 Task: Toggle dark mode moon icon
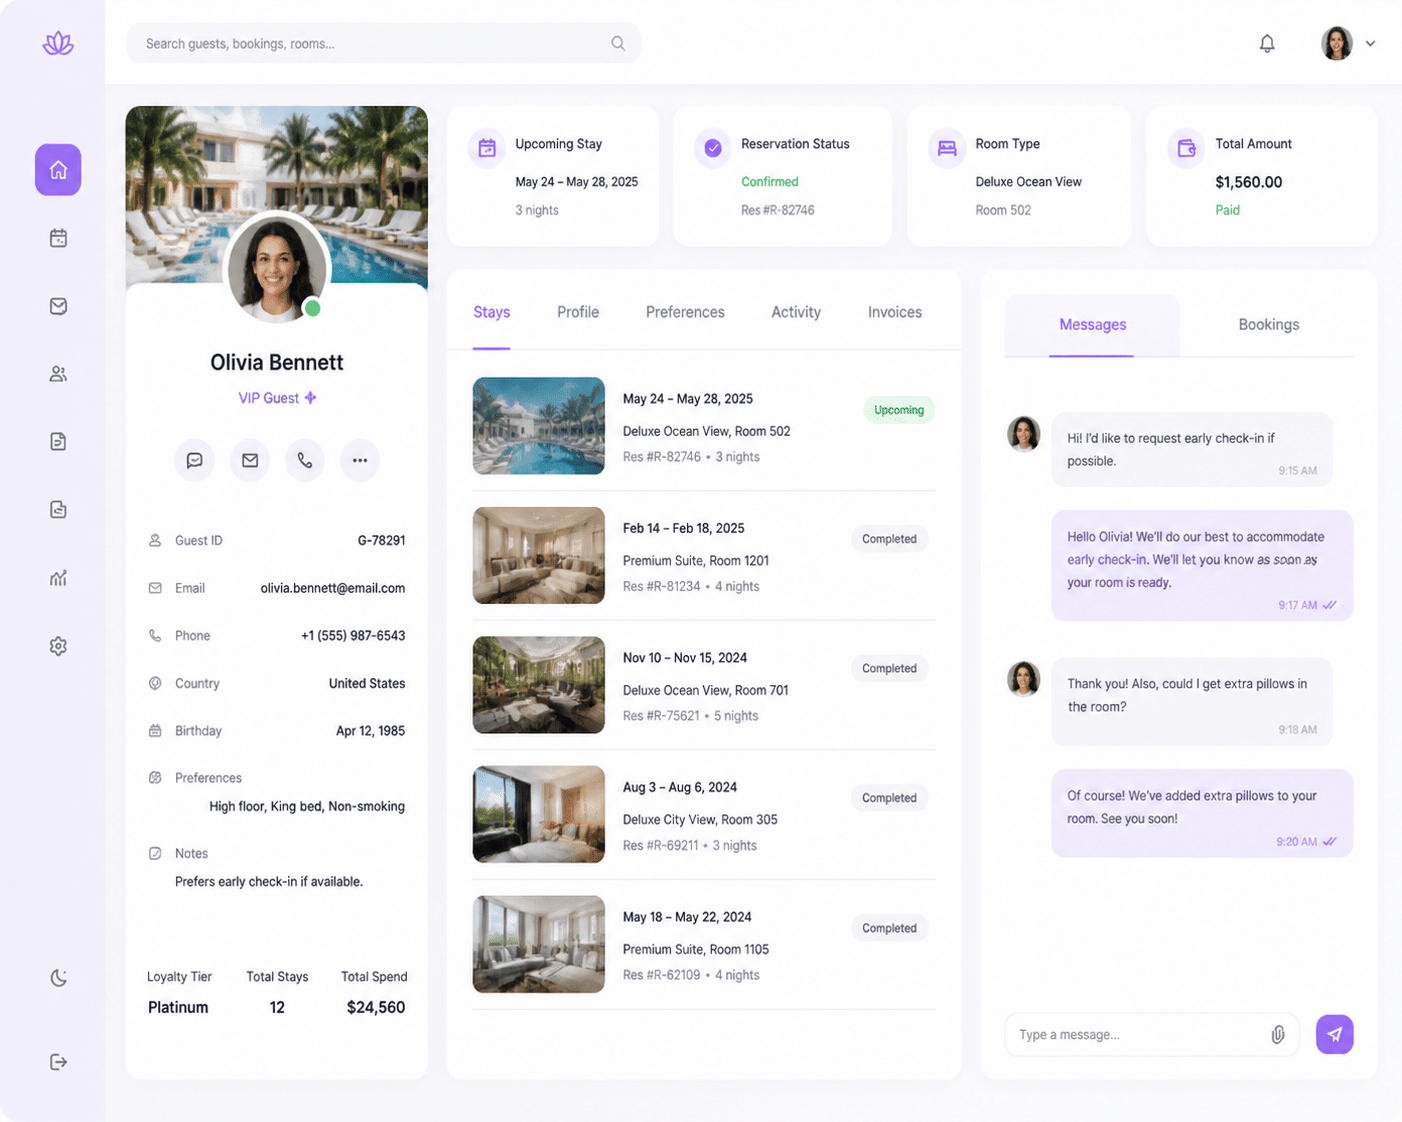coord(58,978)
